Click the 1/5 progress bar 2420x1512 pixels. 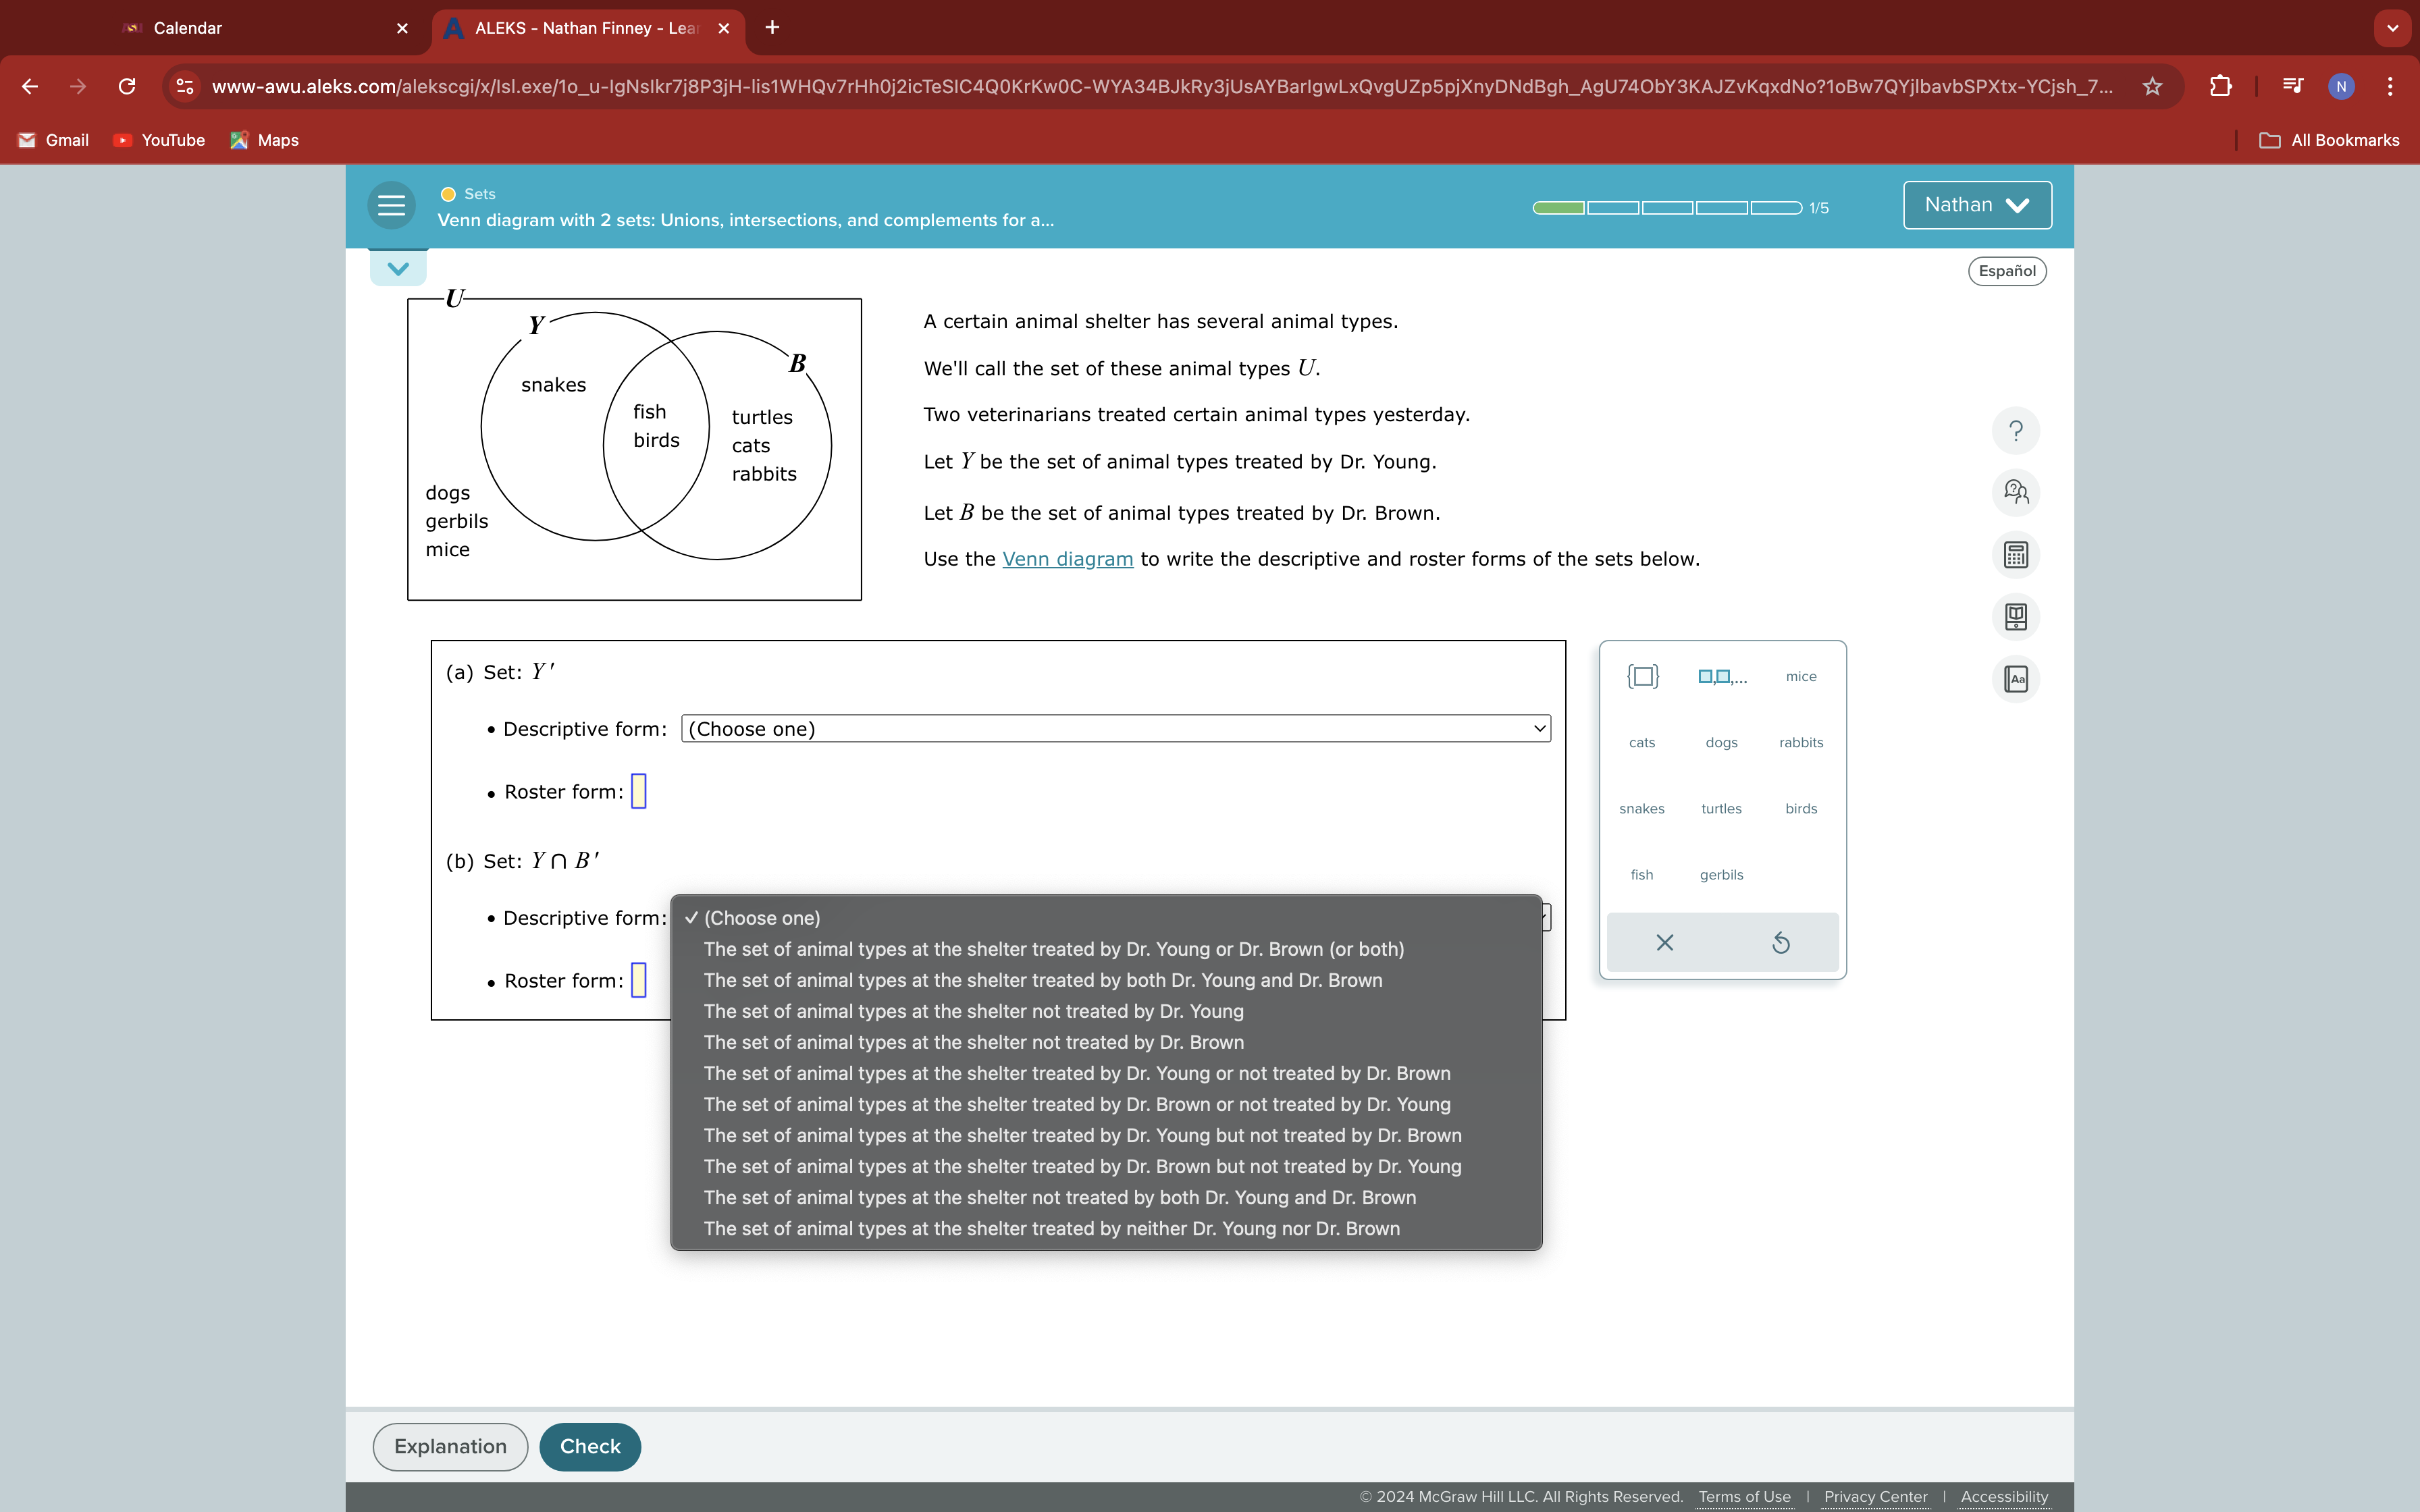tap(1666, 208)
